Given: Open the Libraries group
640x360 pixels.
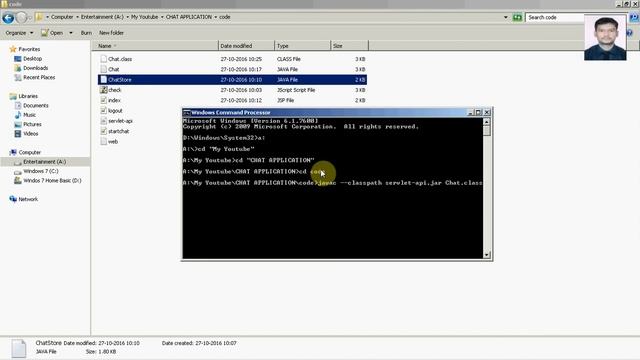Looking at the screenshot, I should pos(28,96).
